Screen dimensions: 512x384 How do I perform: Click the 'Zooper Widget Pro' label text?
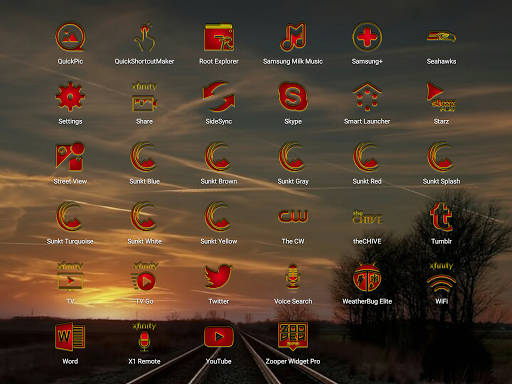point(293,362)
